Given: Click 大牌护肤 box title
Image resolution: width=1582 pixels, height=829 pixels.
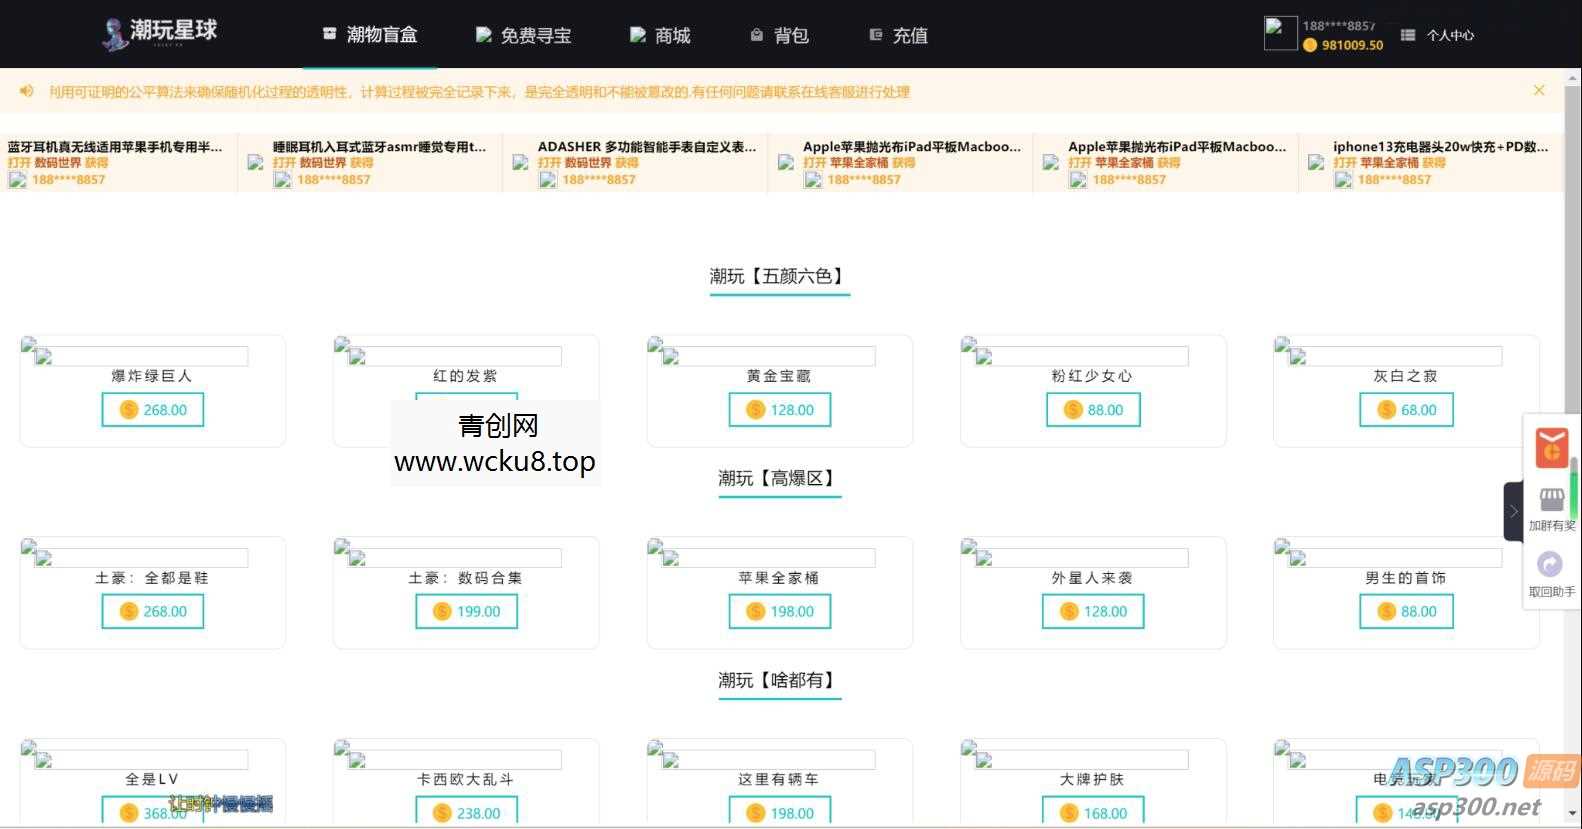Looking at the screenshot, I should 1092,779.
